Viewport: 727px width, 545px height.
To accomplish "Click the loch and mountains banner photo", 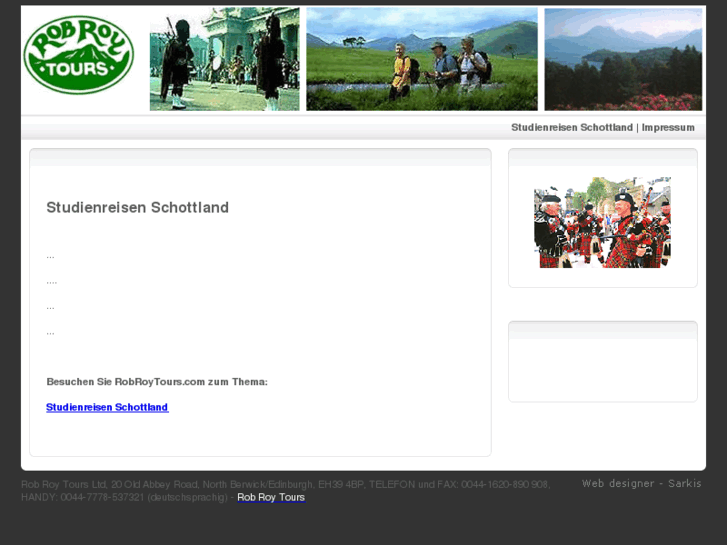I will (623, 59).
